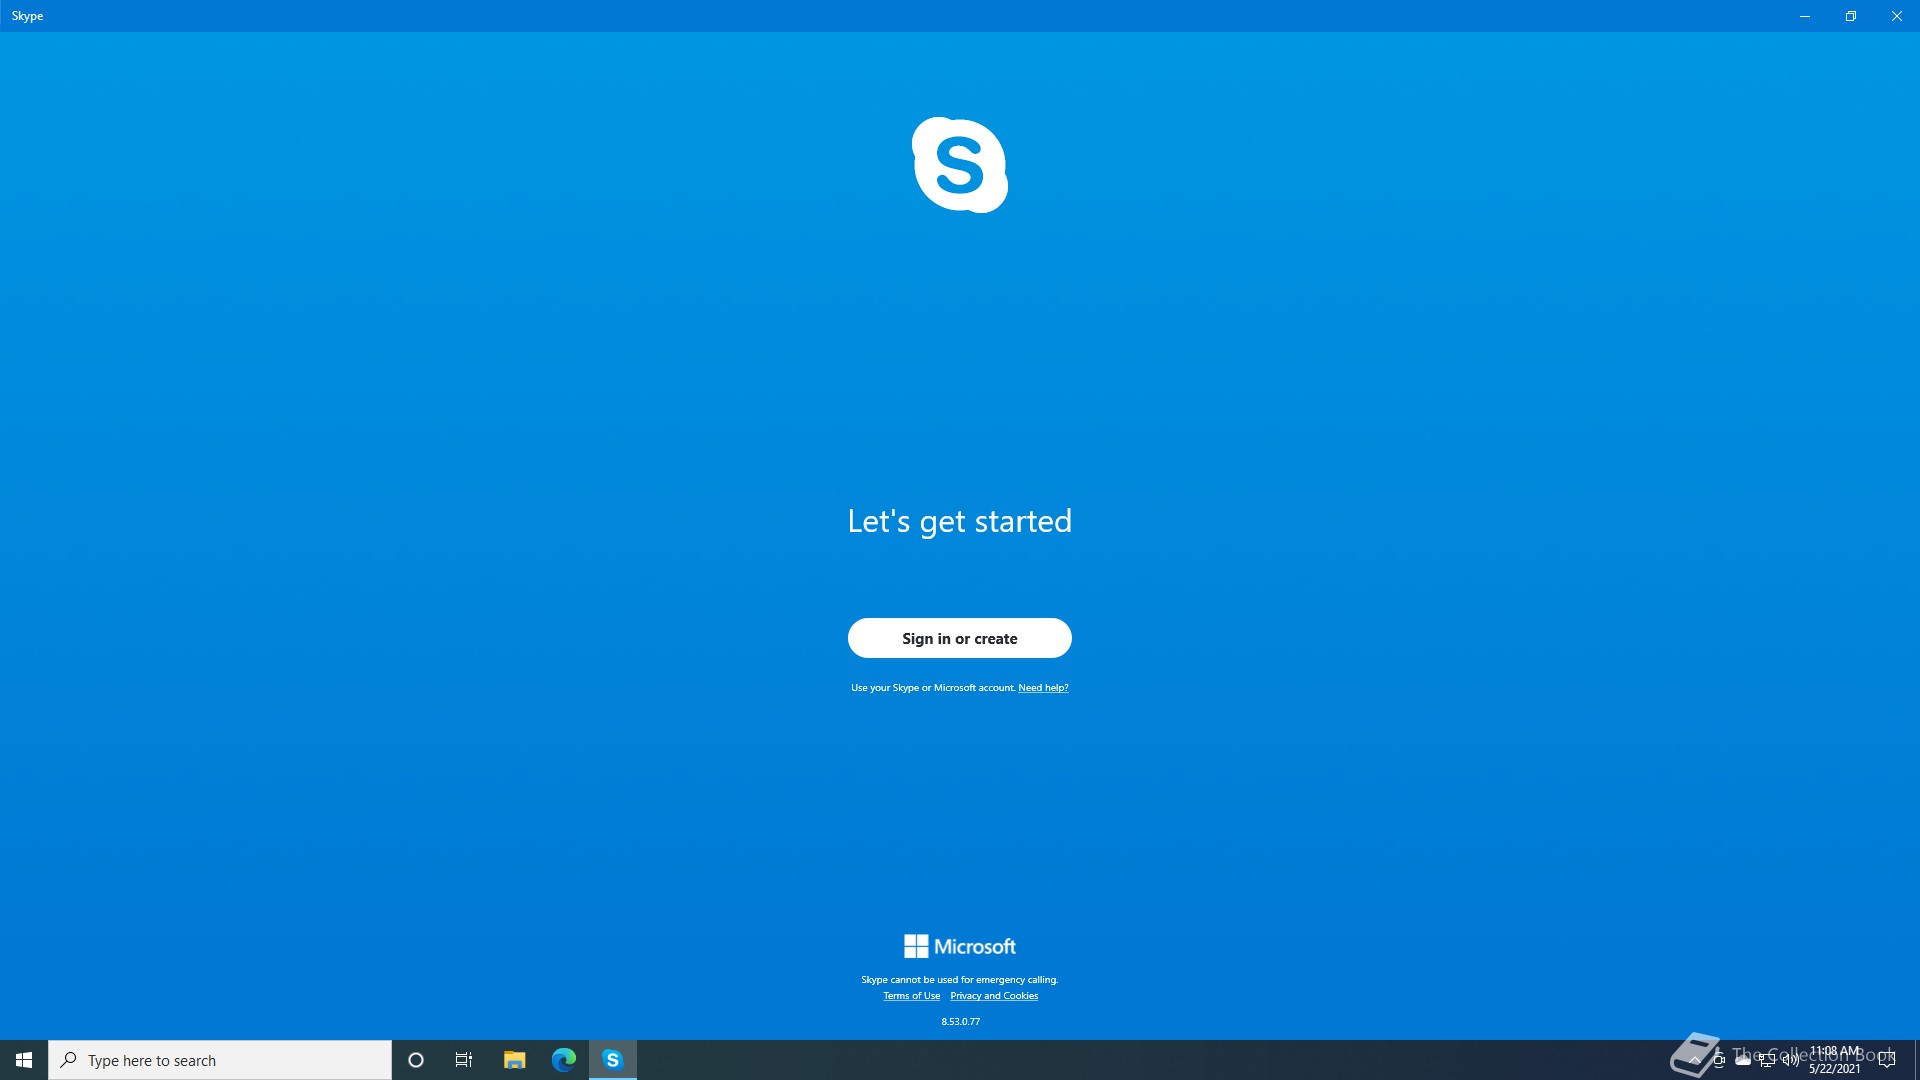
Task: Click the Sign in or create button
Action: click(959, 638)
